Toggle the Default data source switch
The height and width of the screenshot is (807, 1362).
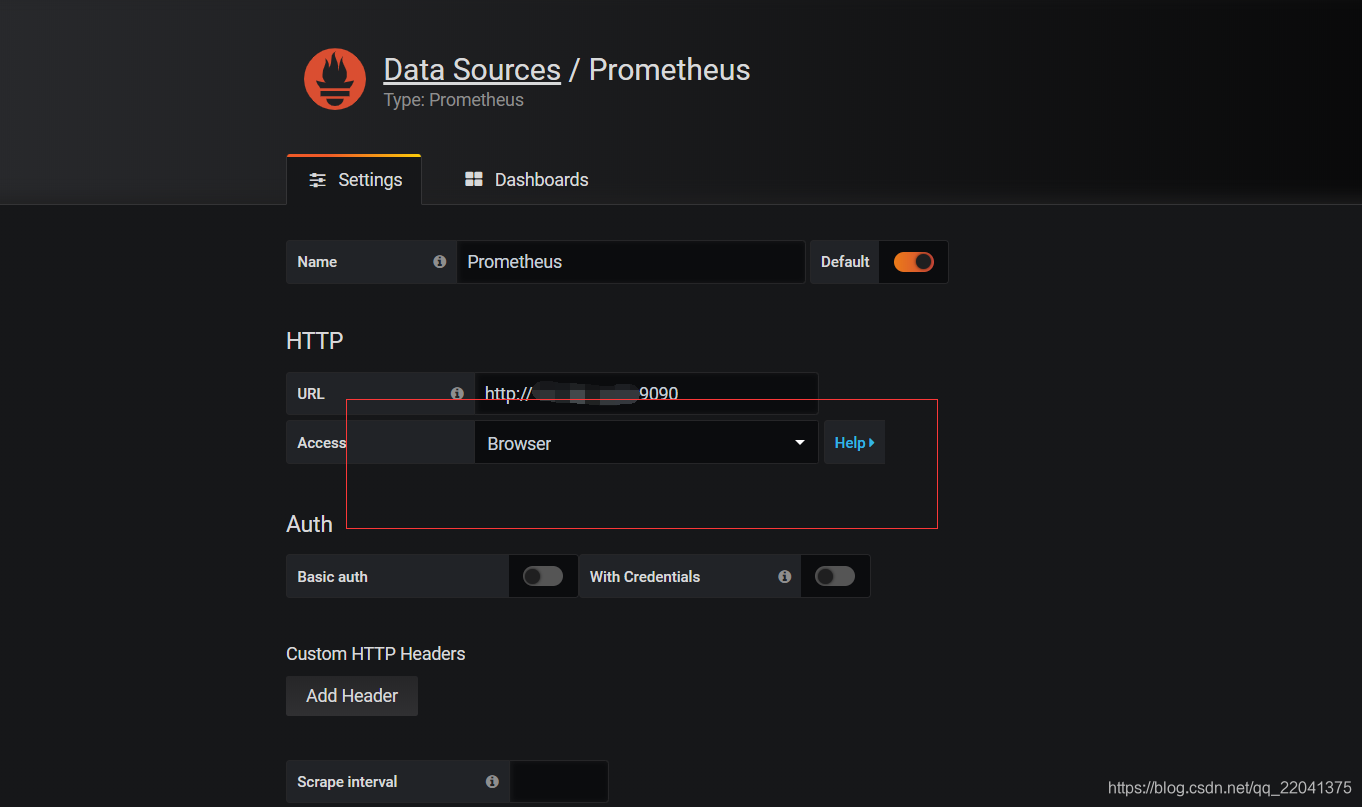click(x=914, y=262)
